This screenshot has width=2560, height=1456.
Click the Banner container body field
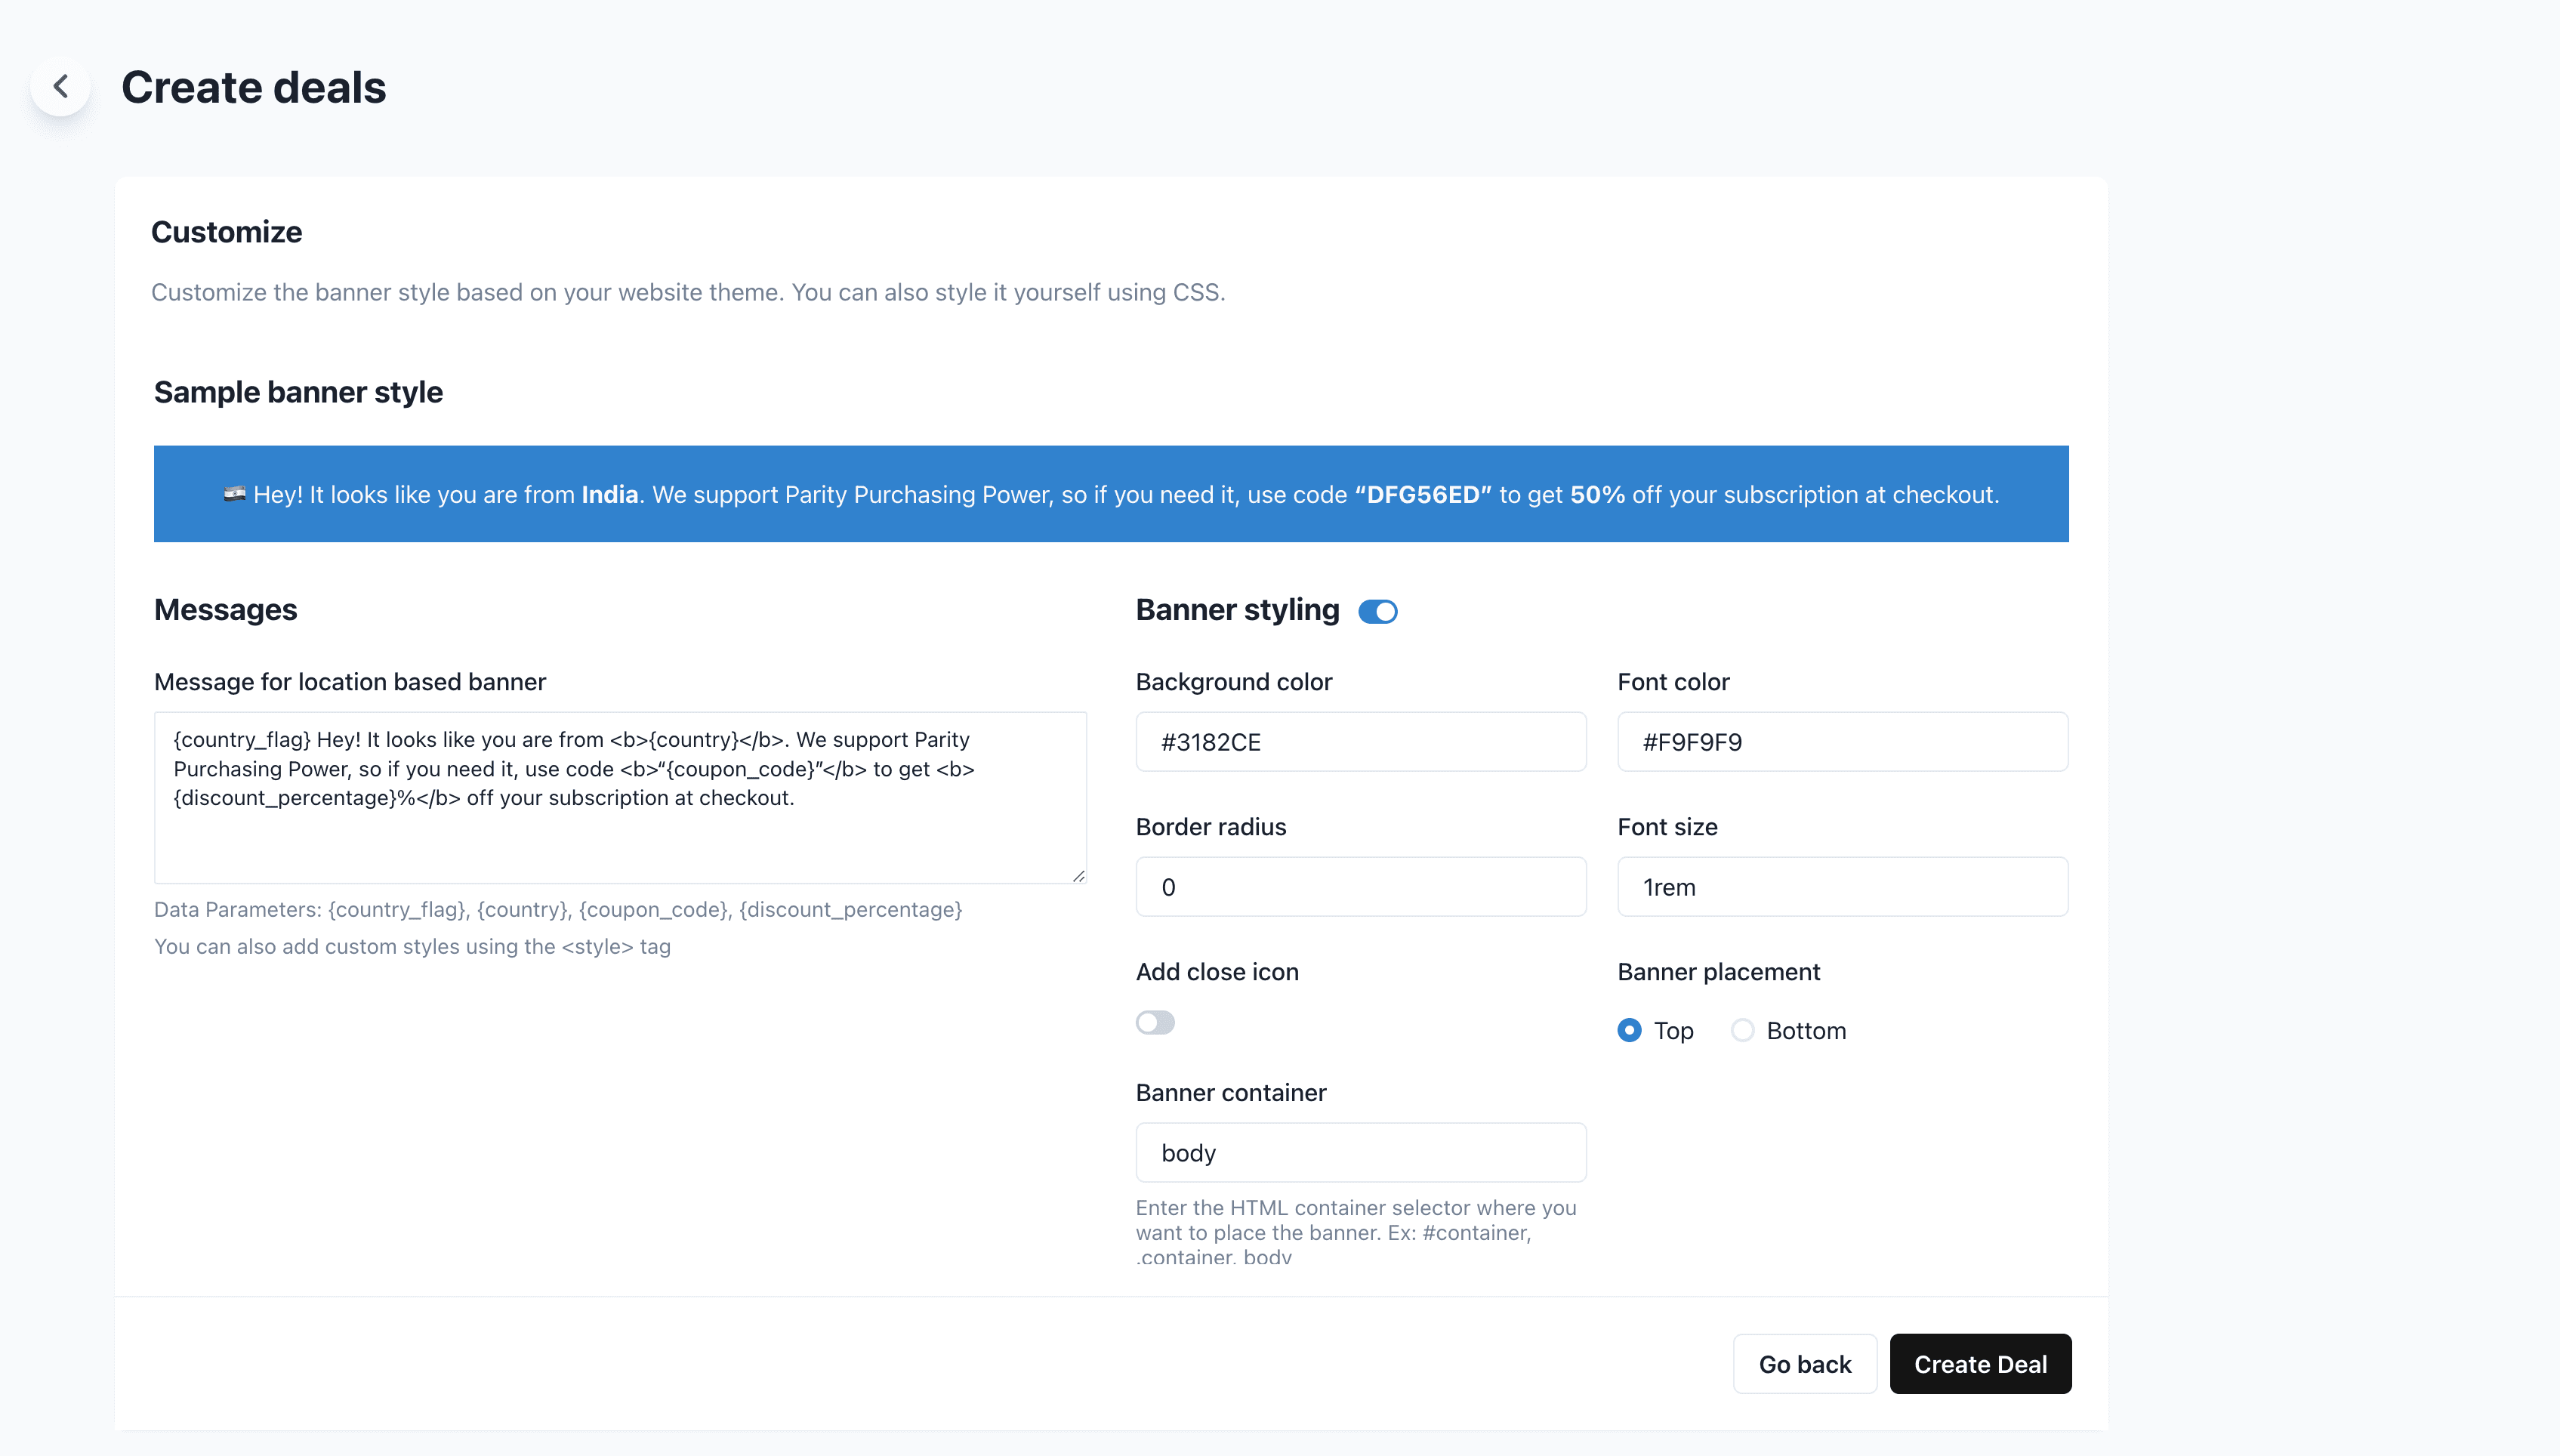[1361, 1152]
